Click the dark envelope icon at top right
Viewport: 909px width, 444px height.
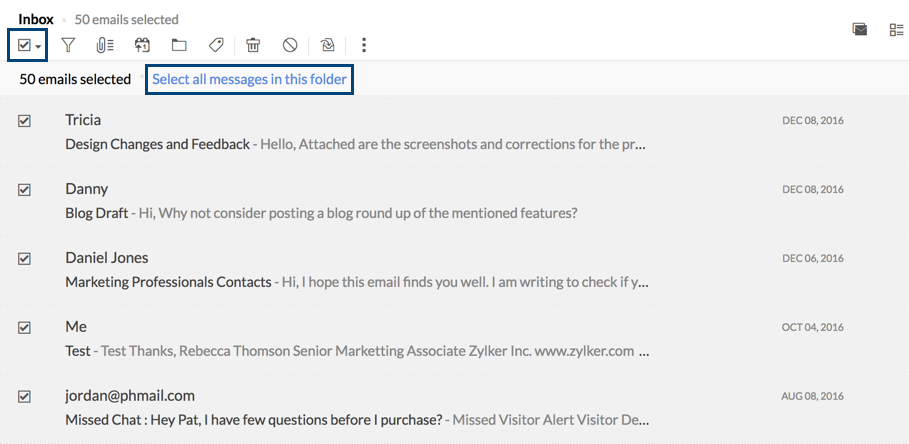tap(859, 30)
